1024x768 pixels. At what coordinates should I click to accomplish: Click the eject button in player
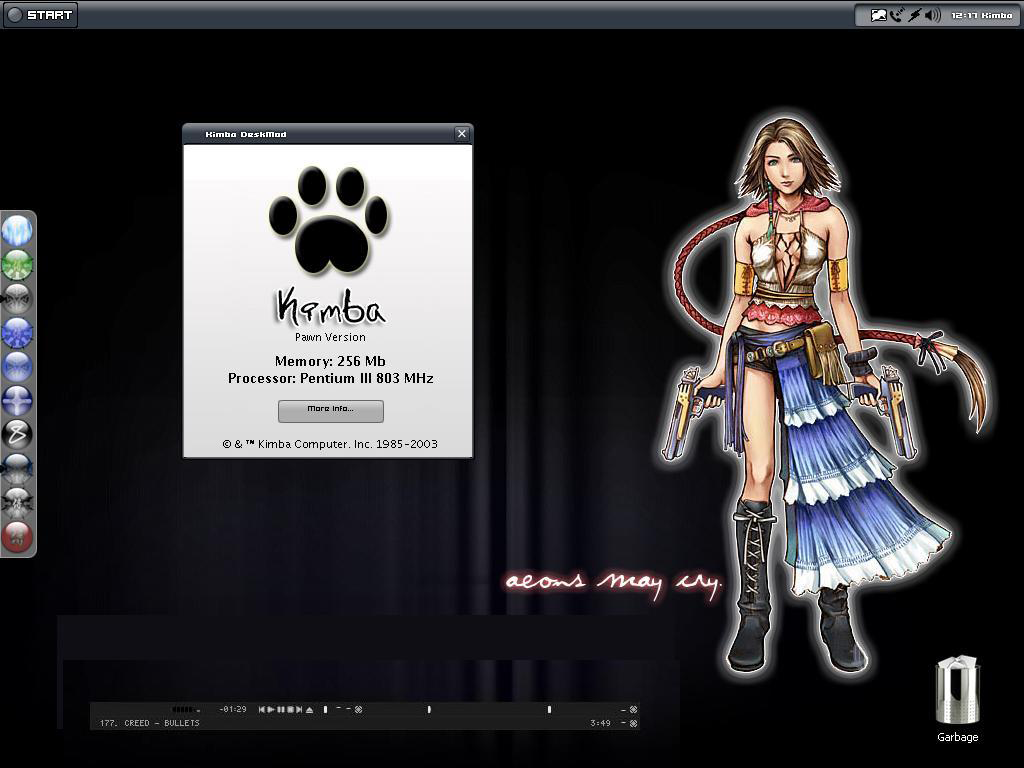(x=310, y=709)
